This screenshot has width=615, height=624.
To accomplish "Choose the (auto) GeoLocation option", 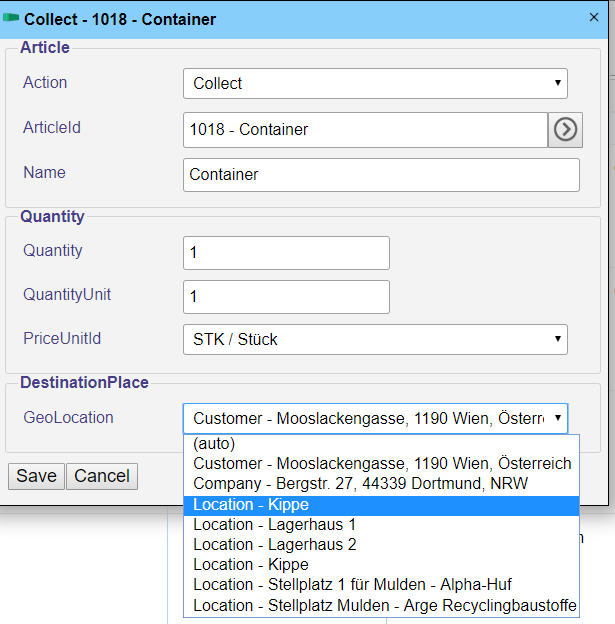I will point(381,444).
